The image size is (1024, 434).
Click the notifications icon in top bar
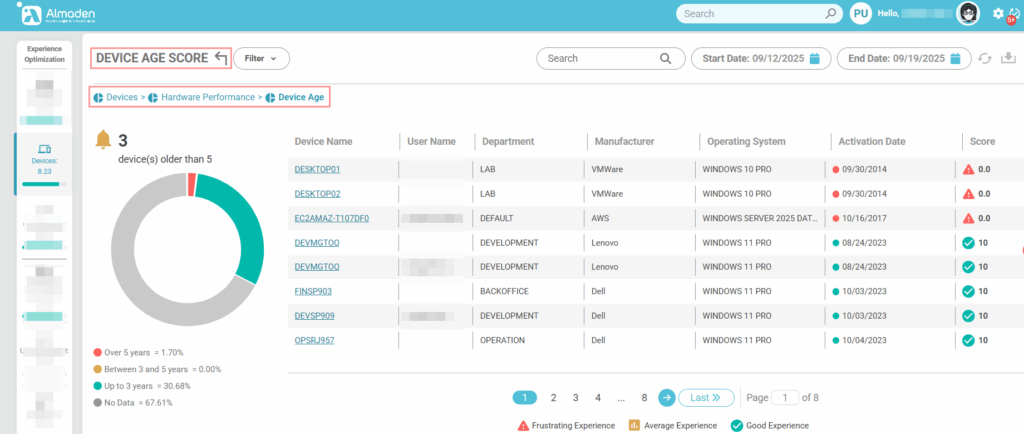(x=1013, y=14)
